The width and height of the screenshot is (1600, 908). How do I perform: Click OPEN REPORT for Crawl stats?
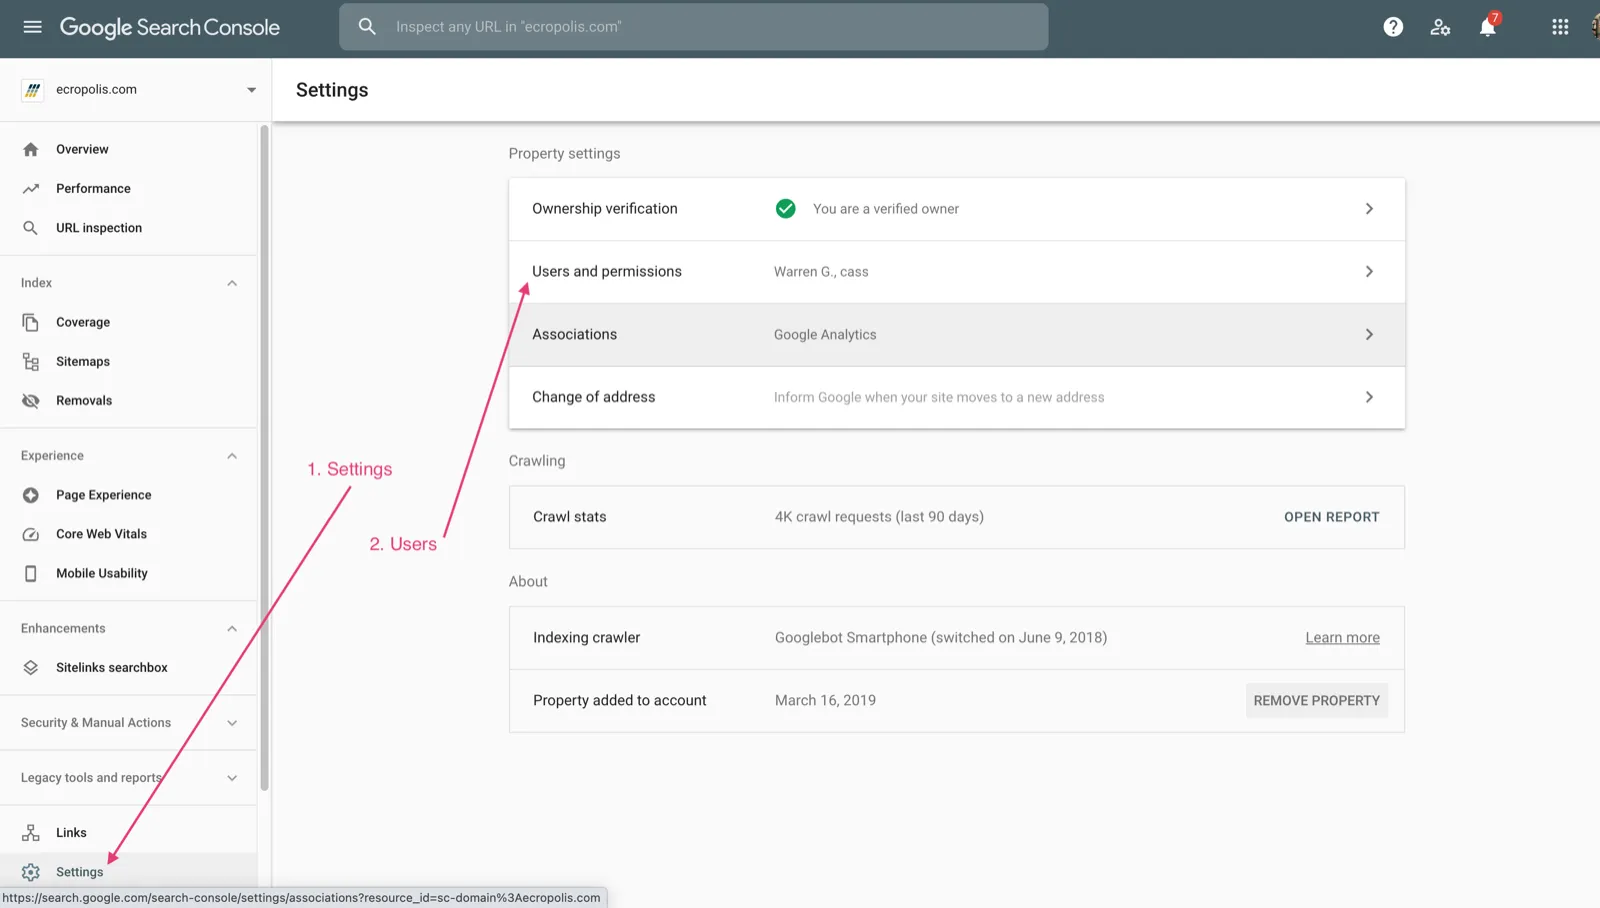coord(1331,517)
